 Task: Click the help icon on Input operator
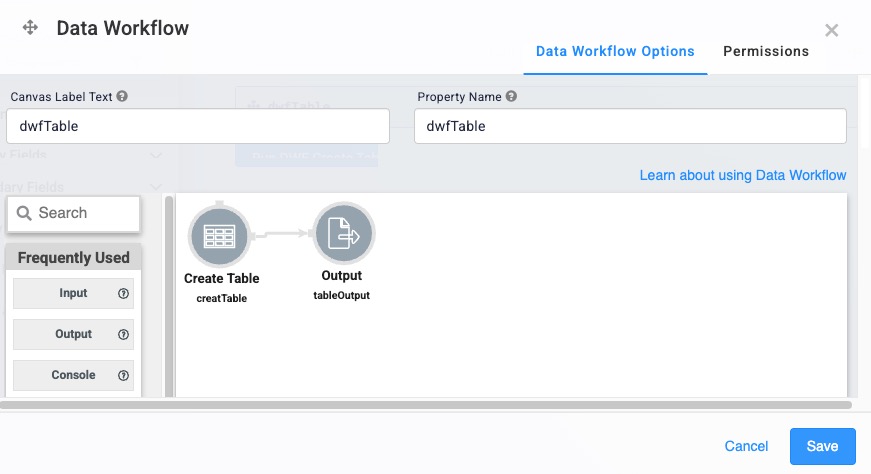123,293
